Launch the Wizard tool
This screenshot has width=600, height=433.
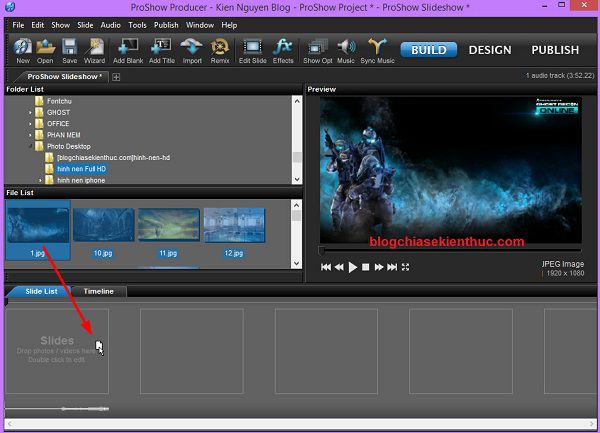pyautogui.click(x=94, y=50)
